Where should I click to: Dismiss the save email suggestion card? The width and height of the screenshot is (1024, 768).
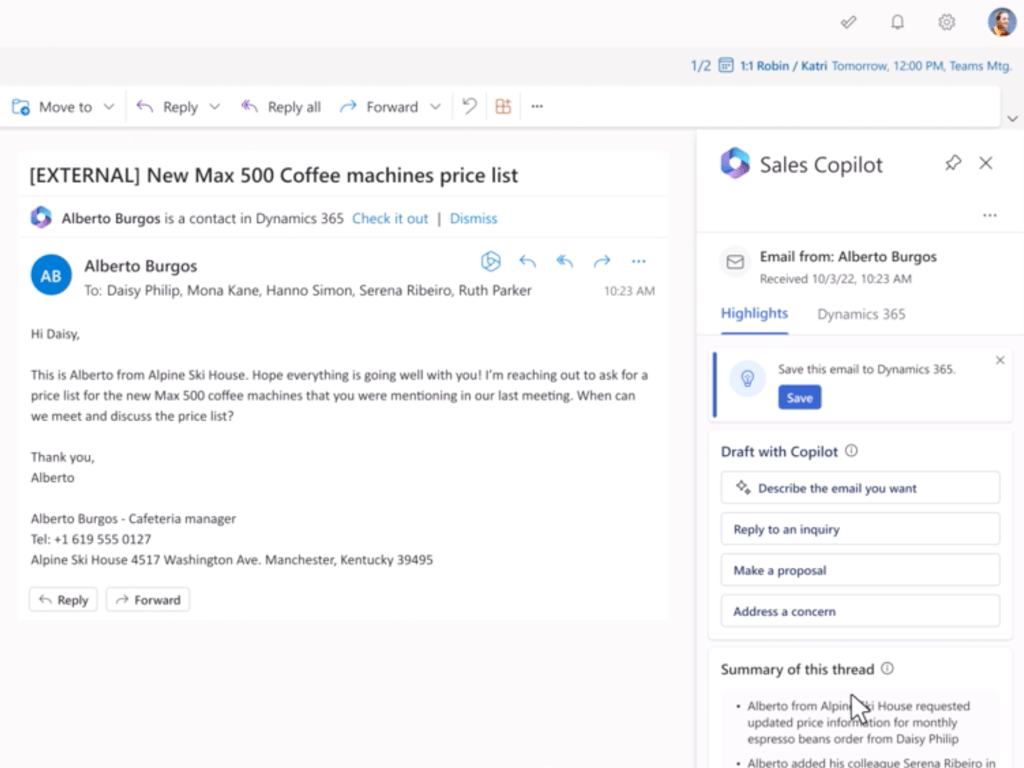point(1000,360)
